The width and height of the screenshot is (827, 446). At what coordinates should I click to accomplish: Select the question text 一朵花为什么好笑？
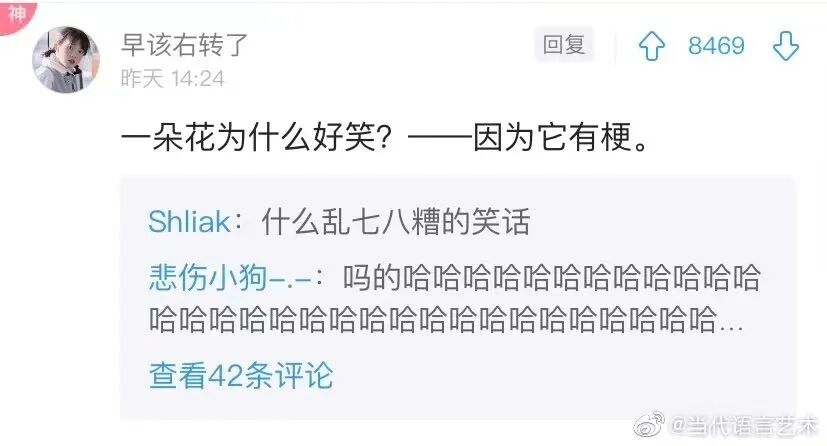tap(257, 138)
